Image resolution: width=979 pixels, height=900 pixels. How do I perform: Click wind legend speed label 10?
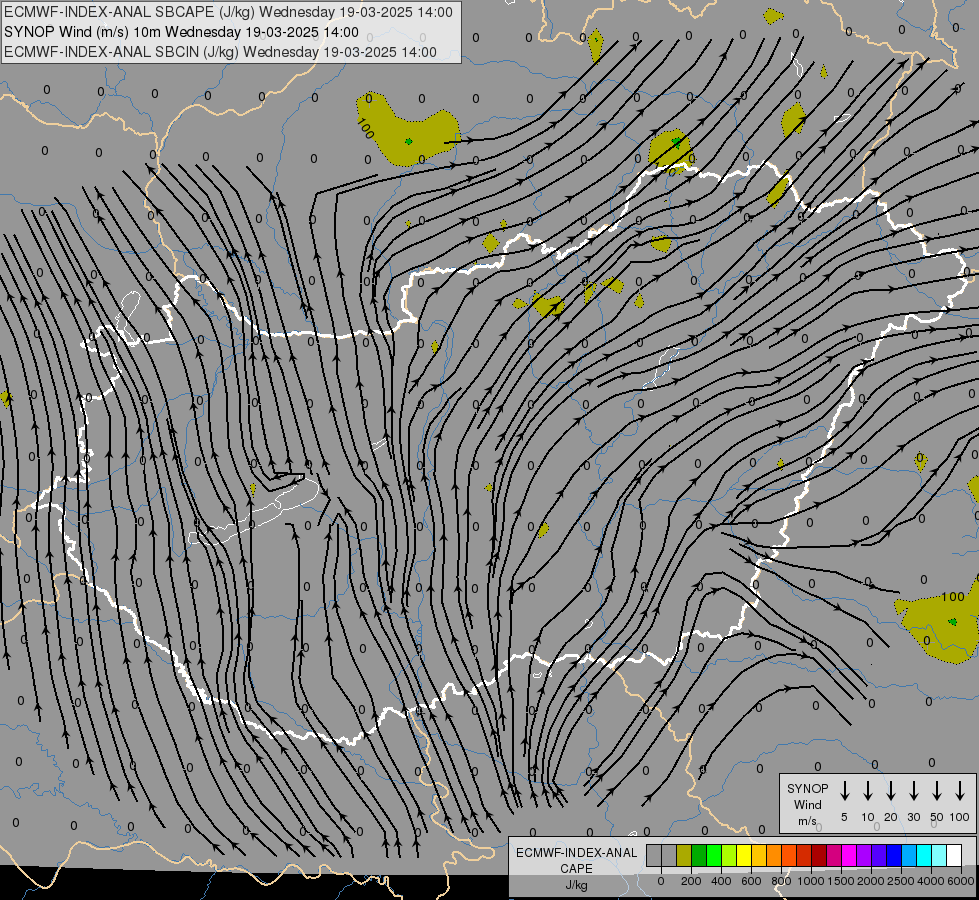[x=868, y=817]
